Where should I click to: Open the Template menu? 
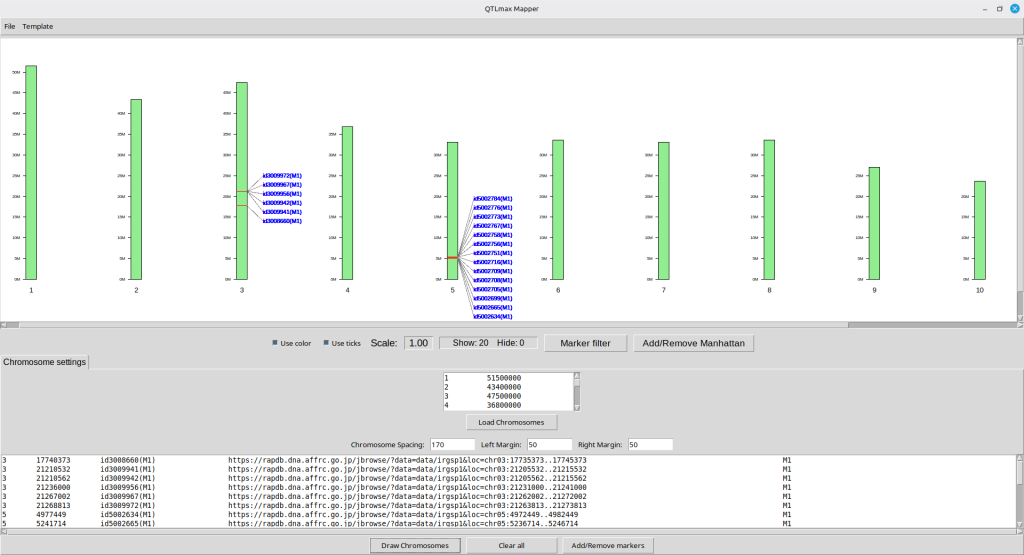[38, 26]
